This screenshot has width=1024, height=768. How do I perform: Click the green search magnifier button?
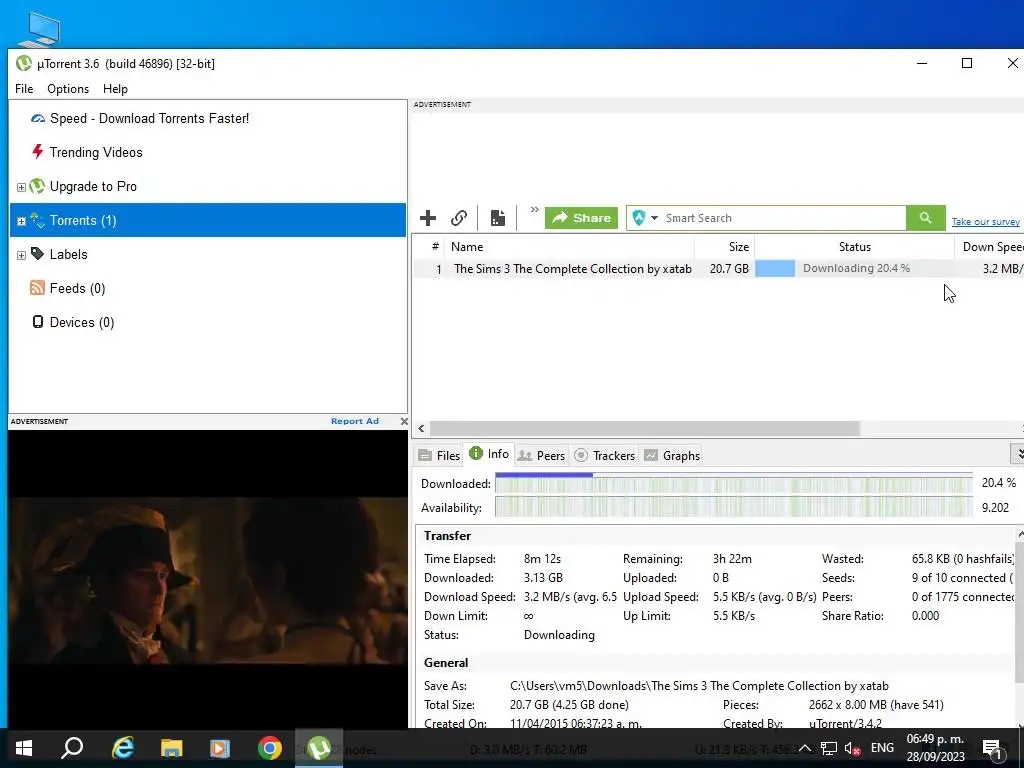point(925,218)
